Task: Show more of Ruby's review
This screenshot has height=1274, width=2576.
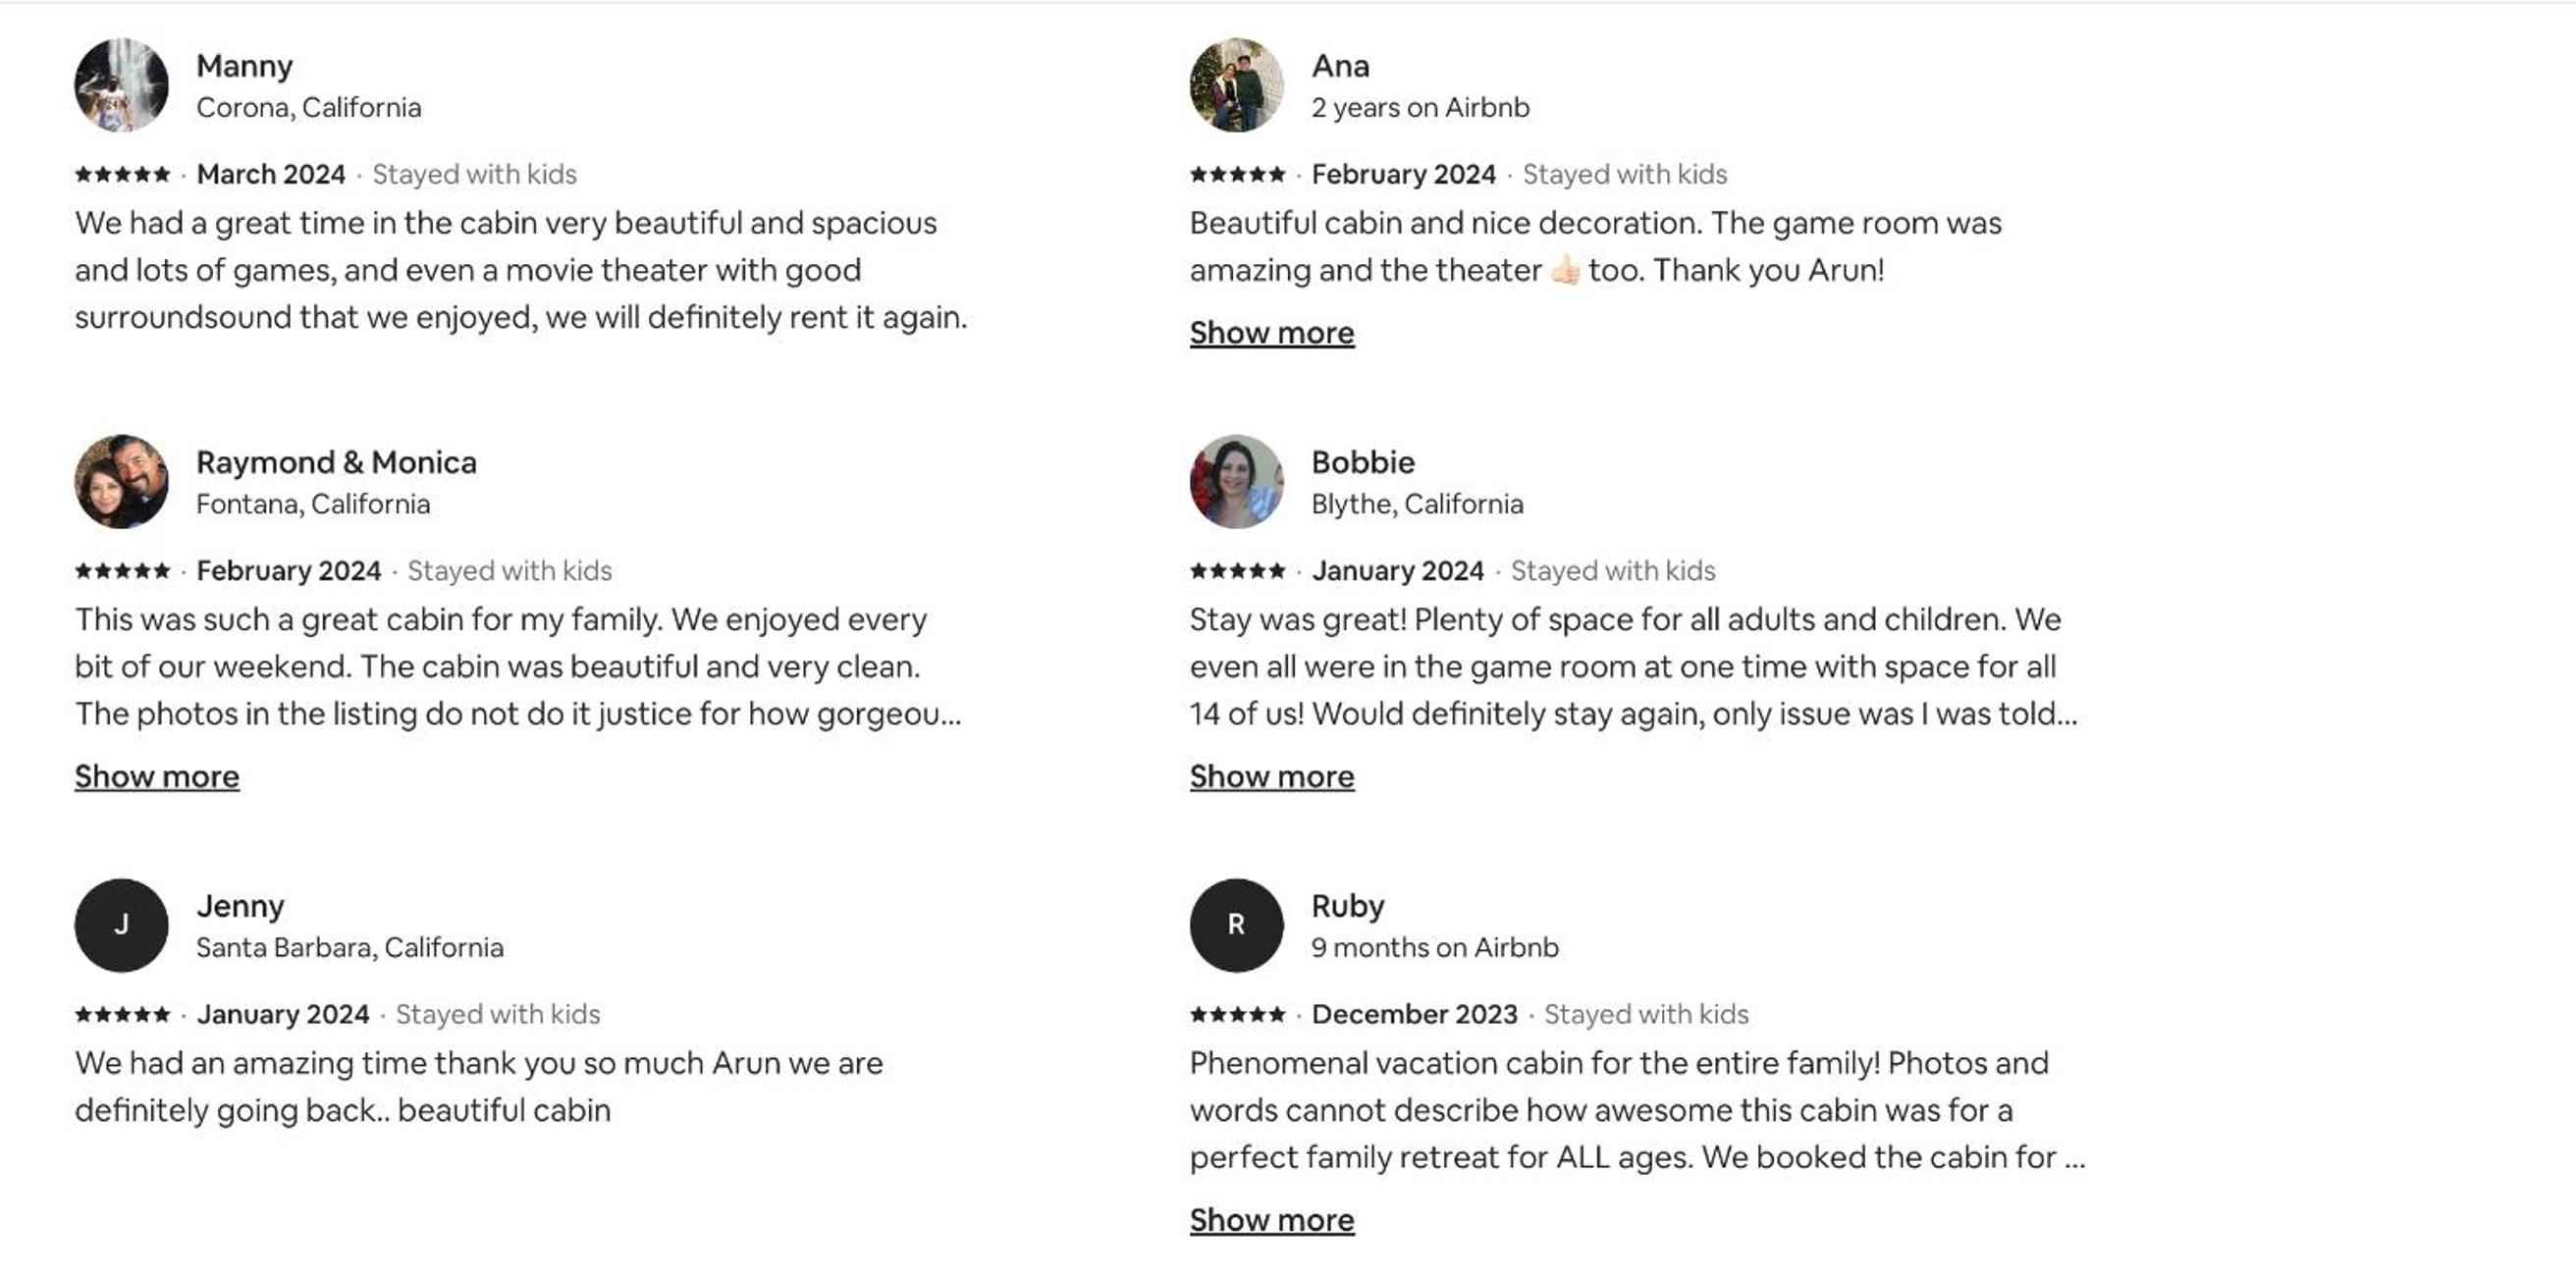Action: tap(1272, 1220)
